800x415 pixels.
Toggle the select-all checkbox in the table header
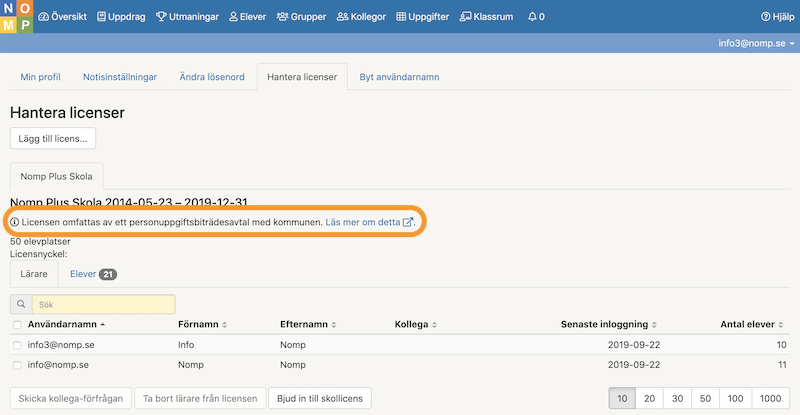point(17,325)
